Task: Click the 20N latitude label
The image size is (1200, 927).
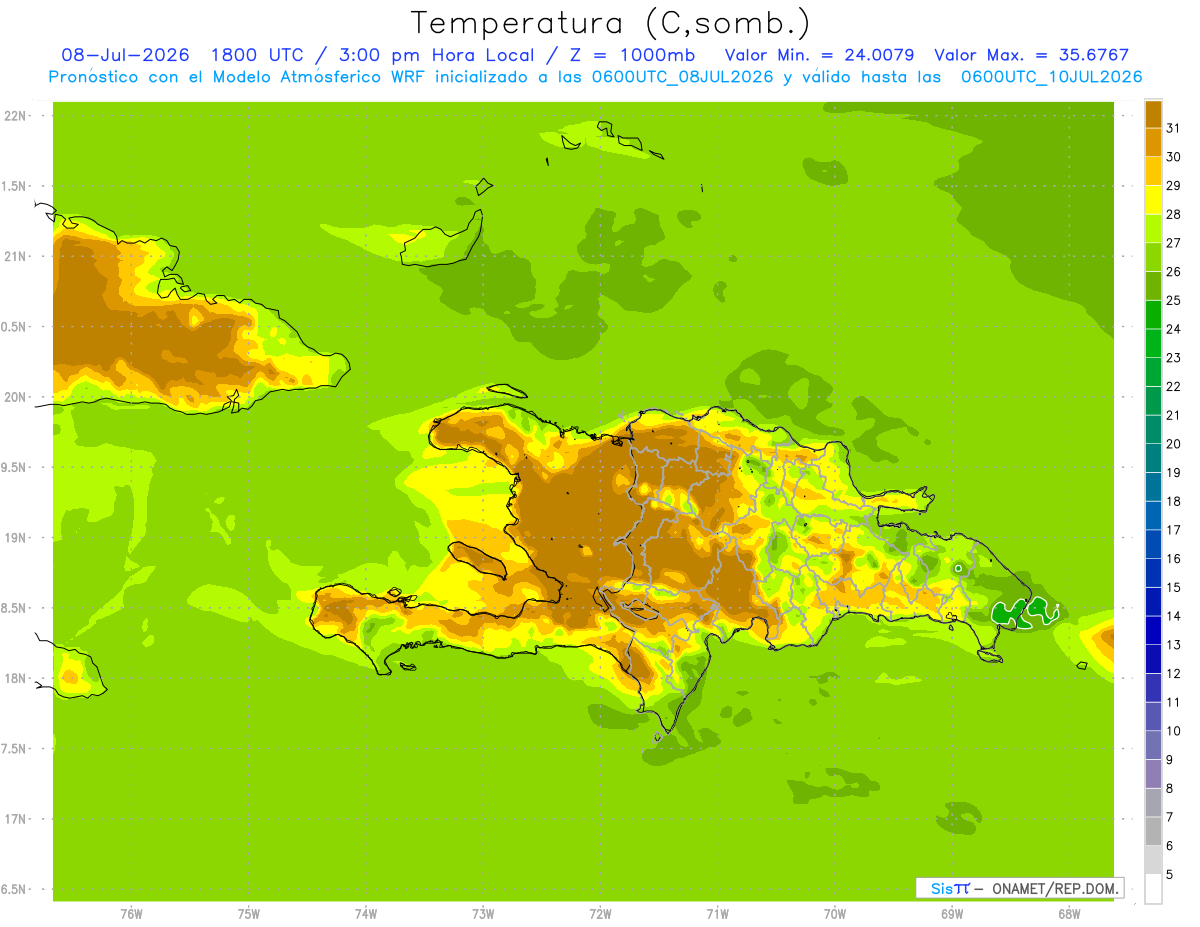Action: coord(15,397)
